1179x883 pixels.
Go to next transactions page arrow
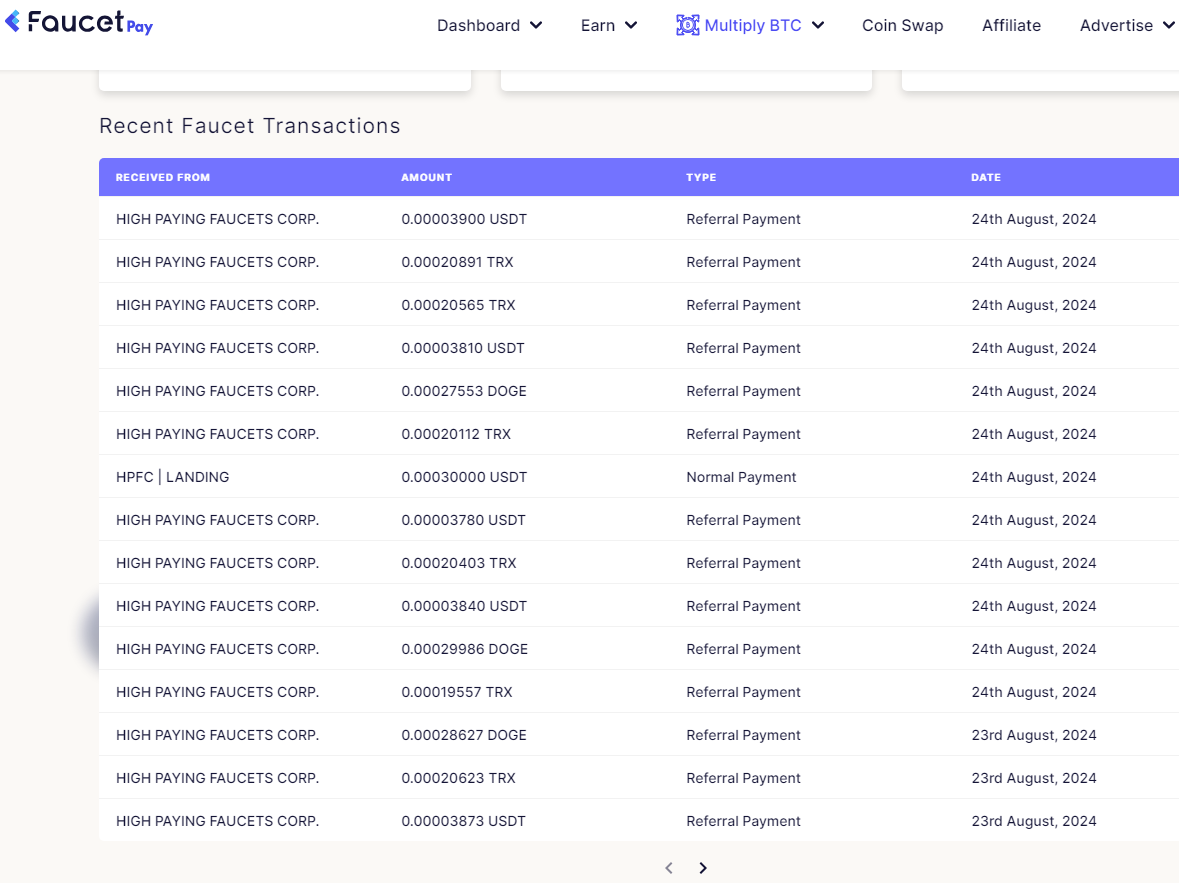click(x=703, y=868)
